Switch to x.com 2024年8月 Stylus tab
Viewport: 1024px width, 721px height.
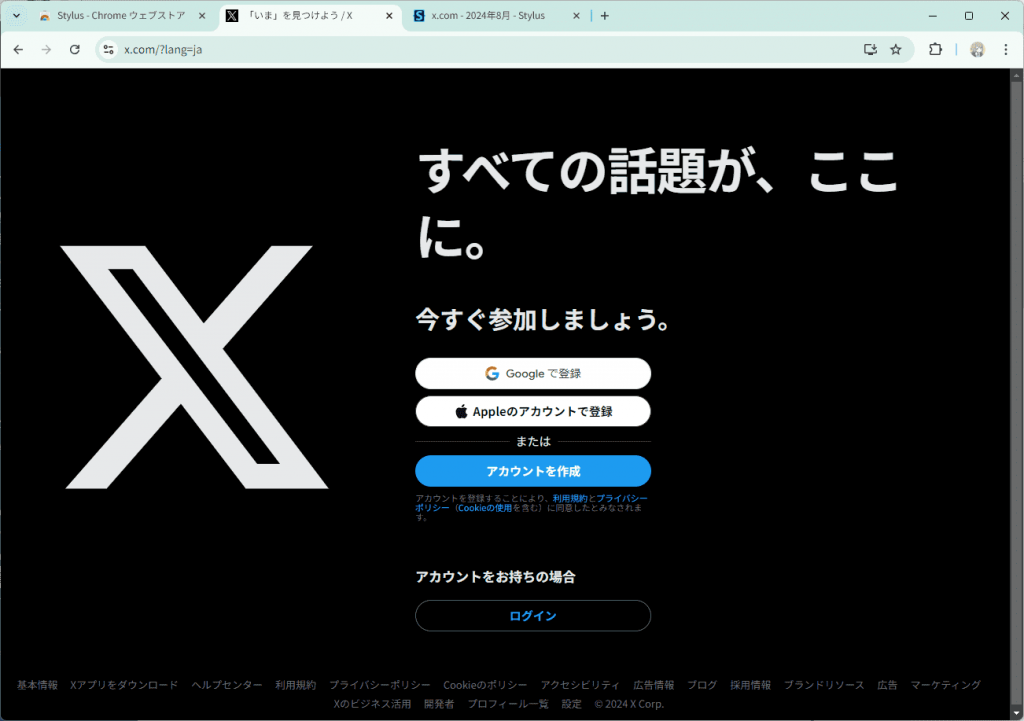coord(496,16)
